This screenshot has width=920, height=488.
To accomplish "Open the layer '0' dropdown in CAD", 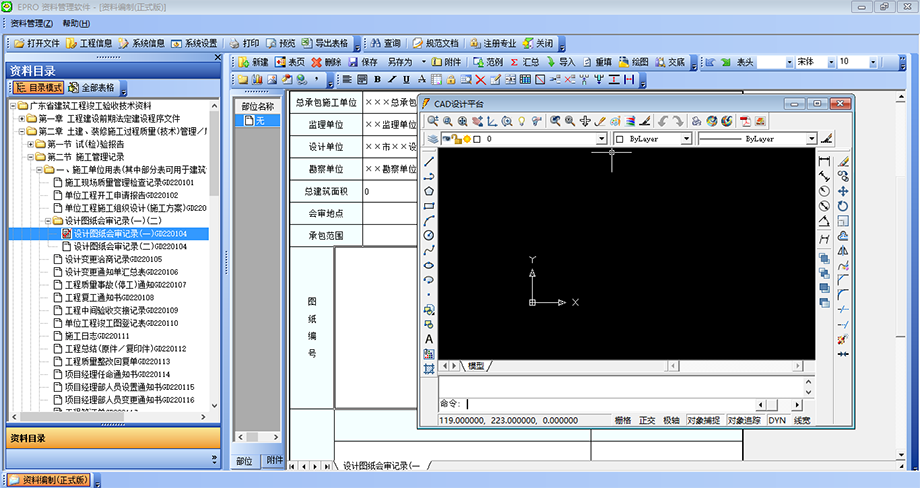I will [x=601, y=139].
